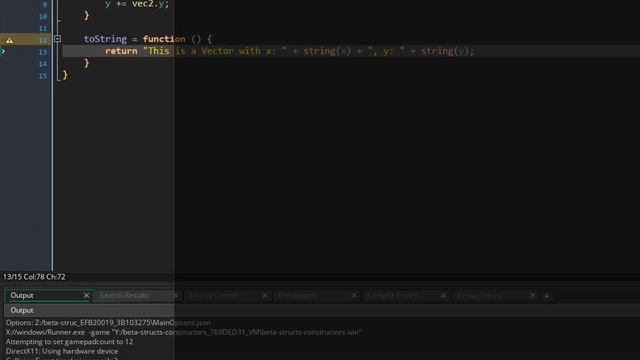
Task: Collapse the toString function fold marker
Action: coord(58,39)
